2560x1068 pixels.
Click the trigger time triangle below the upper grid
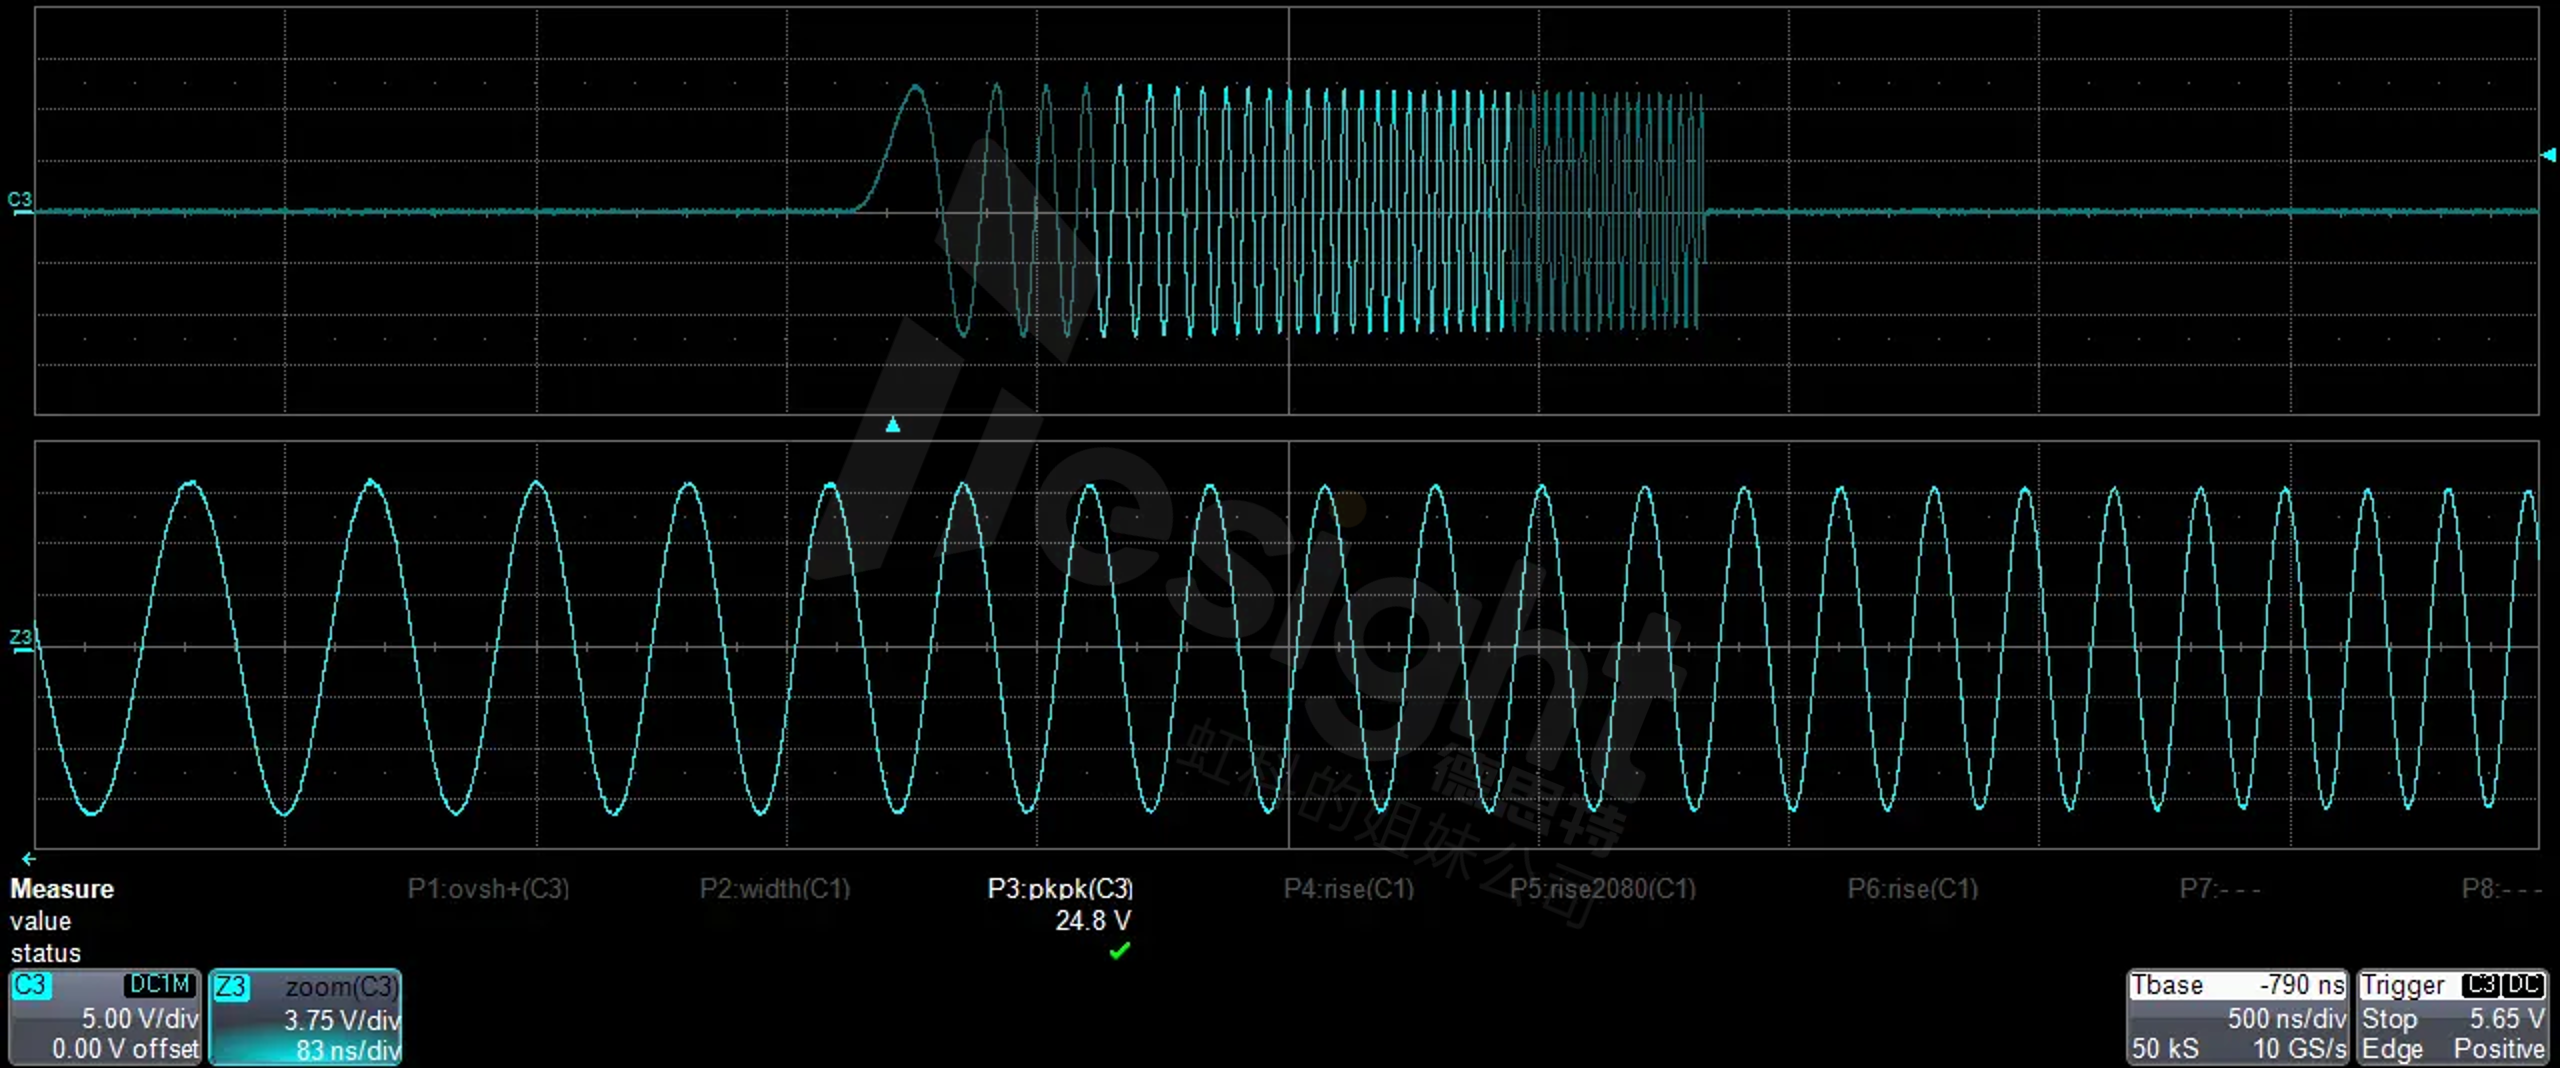893,425
